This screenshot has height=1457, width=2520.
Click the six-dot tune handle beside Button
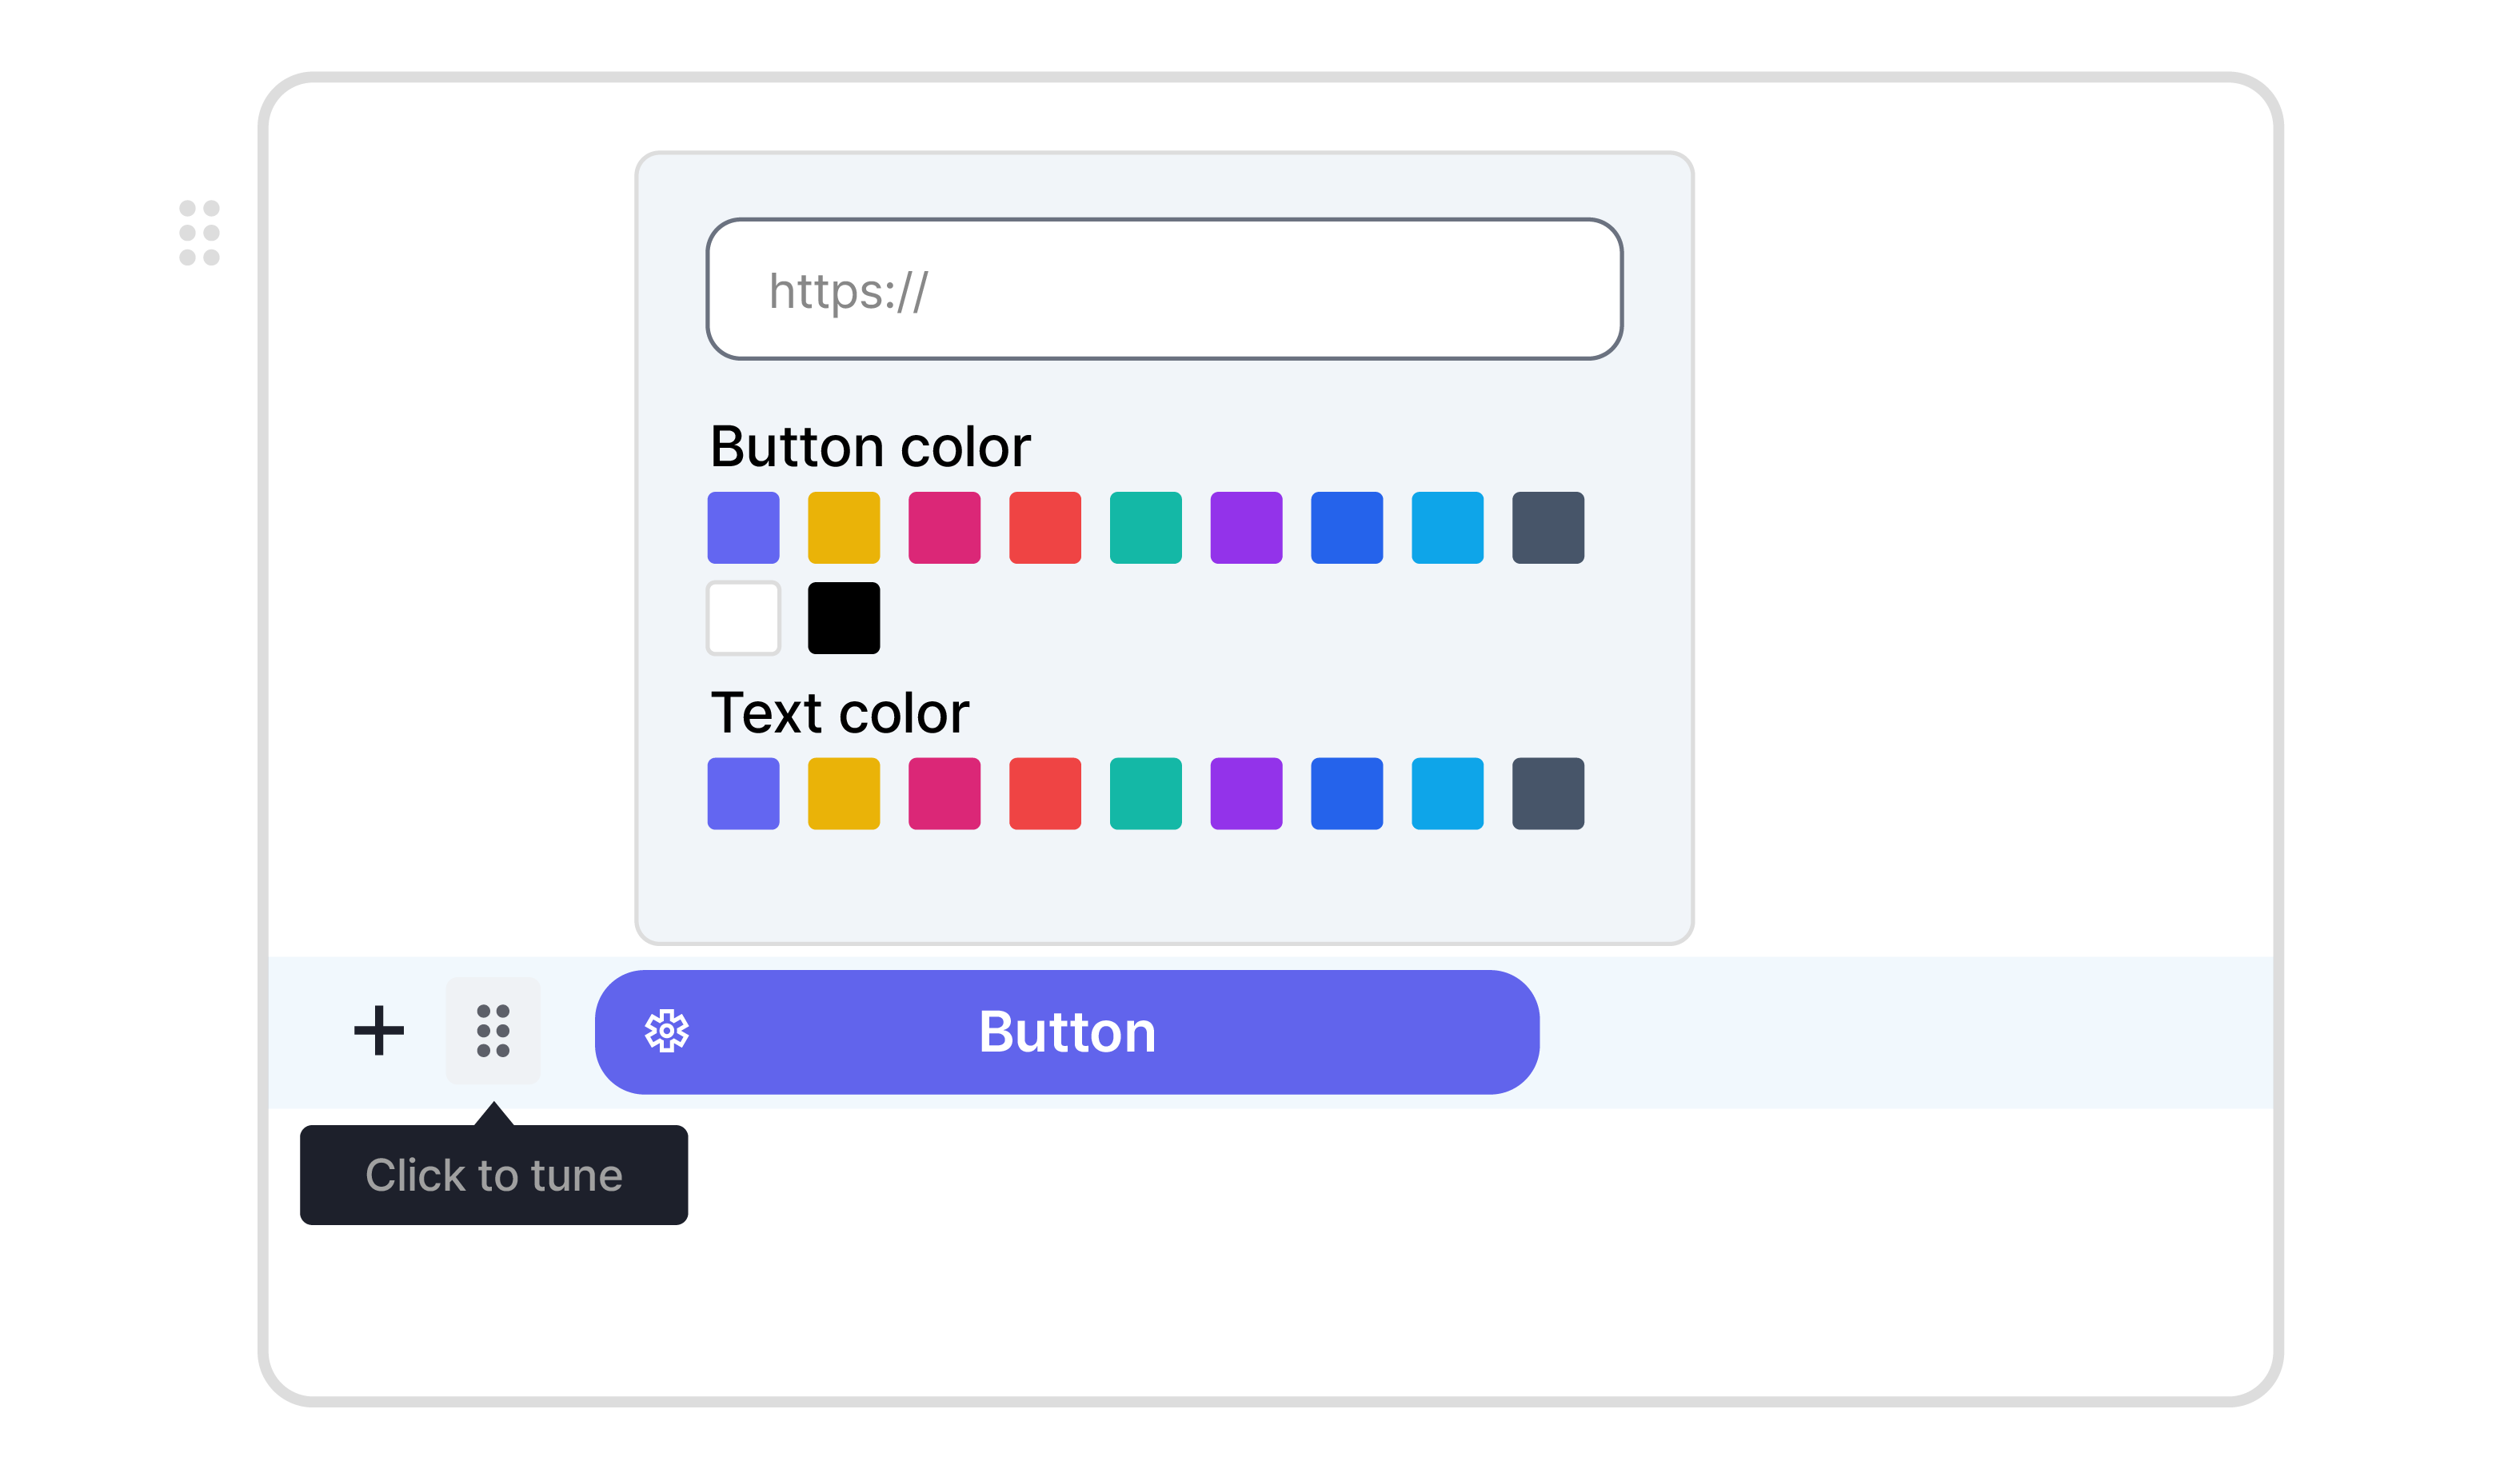point(493,1030)
